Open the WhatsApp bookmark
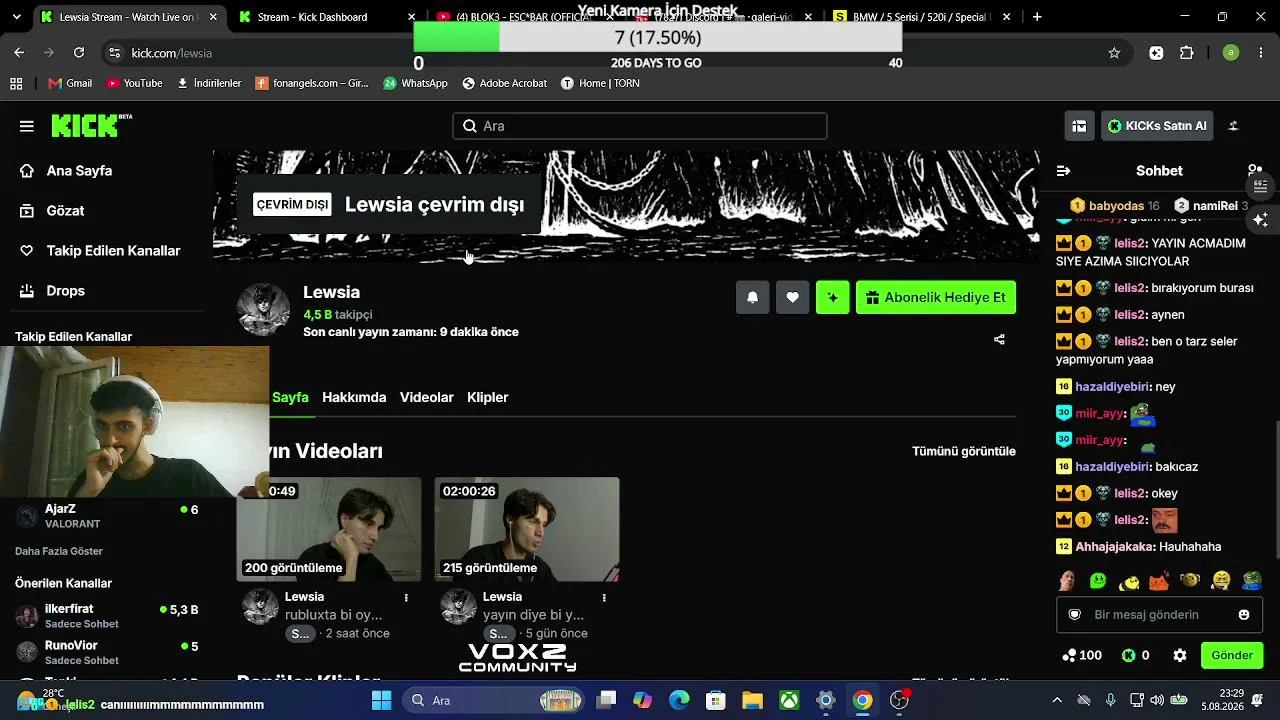 [415, 83]
